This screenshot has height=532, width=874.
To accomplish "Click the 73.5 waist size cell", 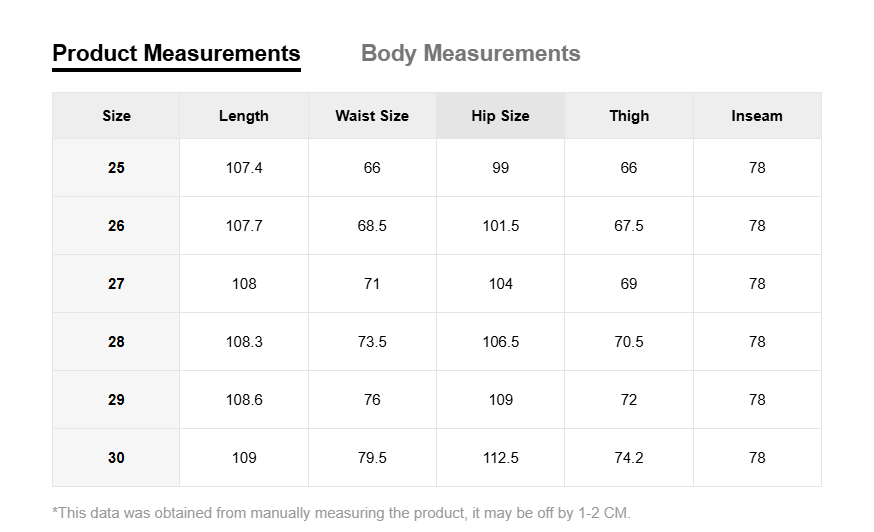I will coord(372,342).
